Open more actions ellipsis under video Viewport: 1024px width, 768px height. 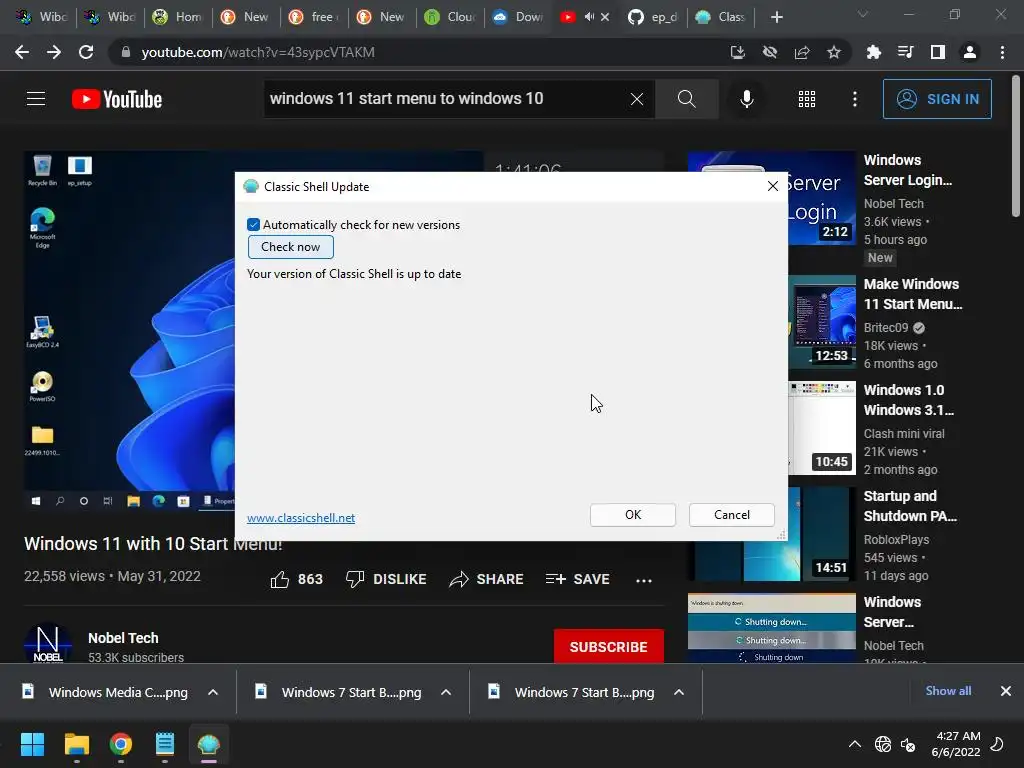[x=644, y=580]
